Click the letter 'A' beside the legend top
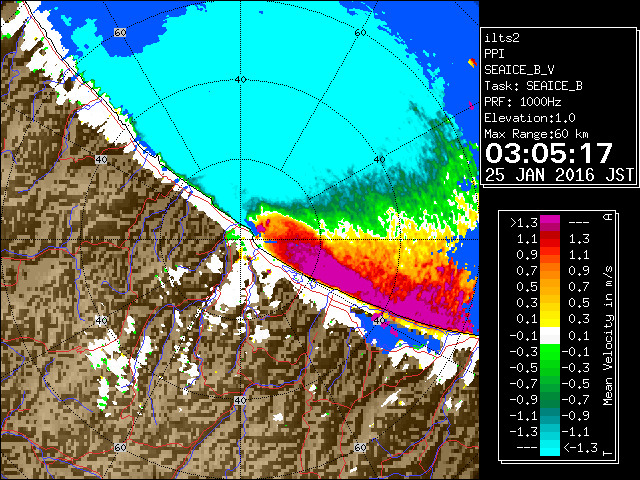Screen dimensions: 640x480 point(608,217)
